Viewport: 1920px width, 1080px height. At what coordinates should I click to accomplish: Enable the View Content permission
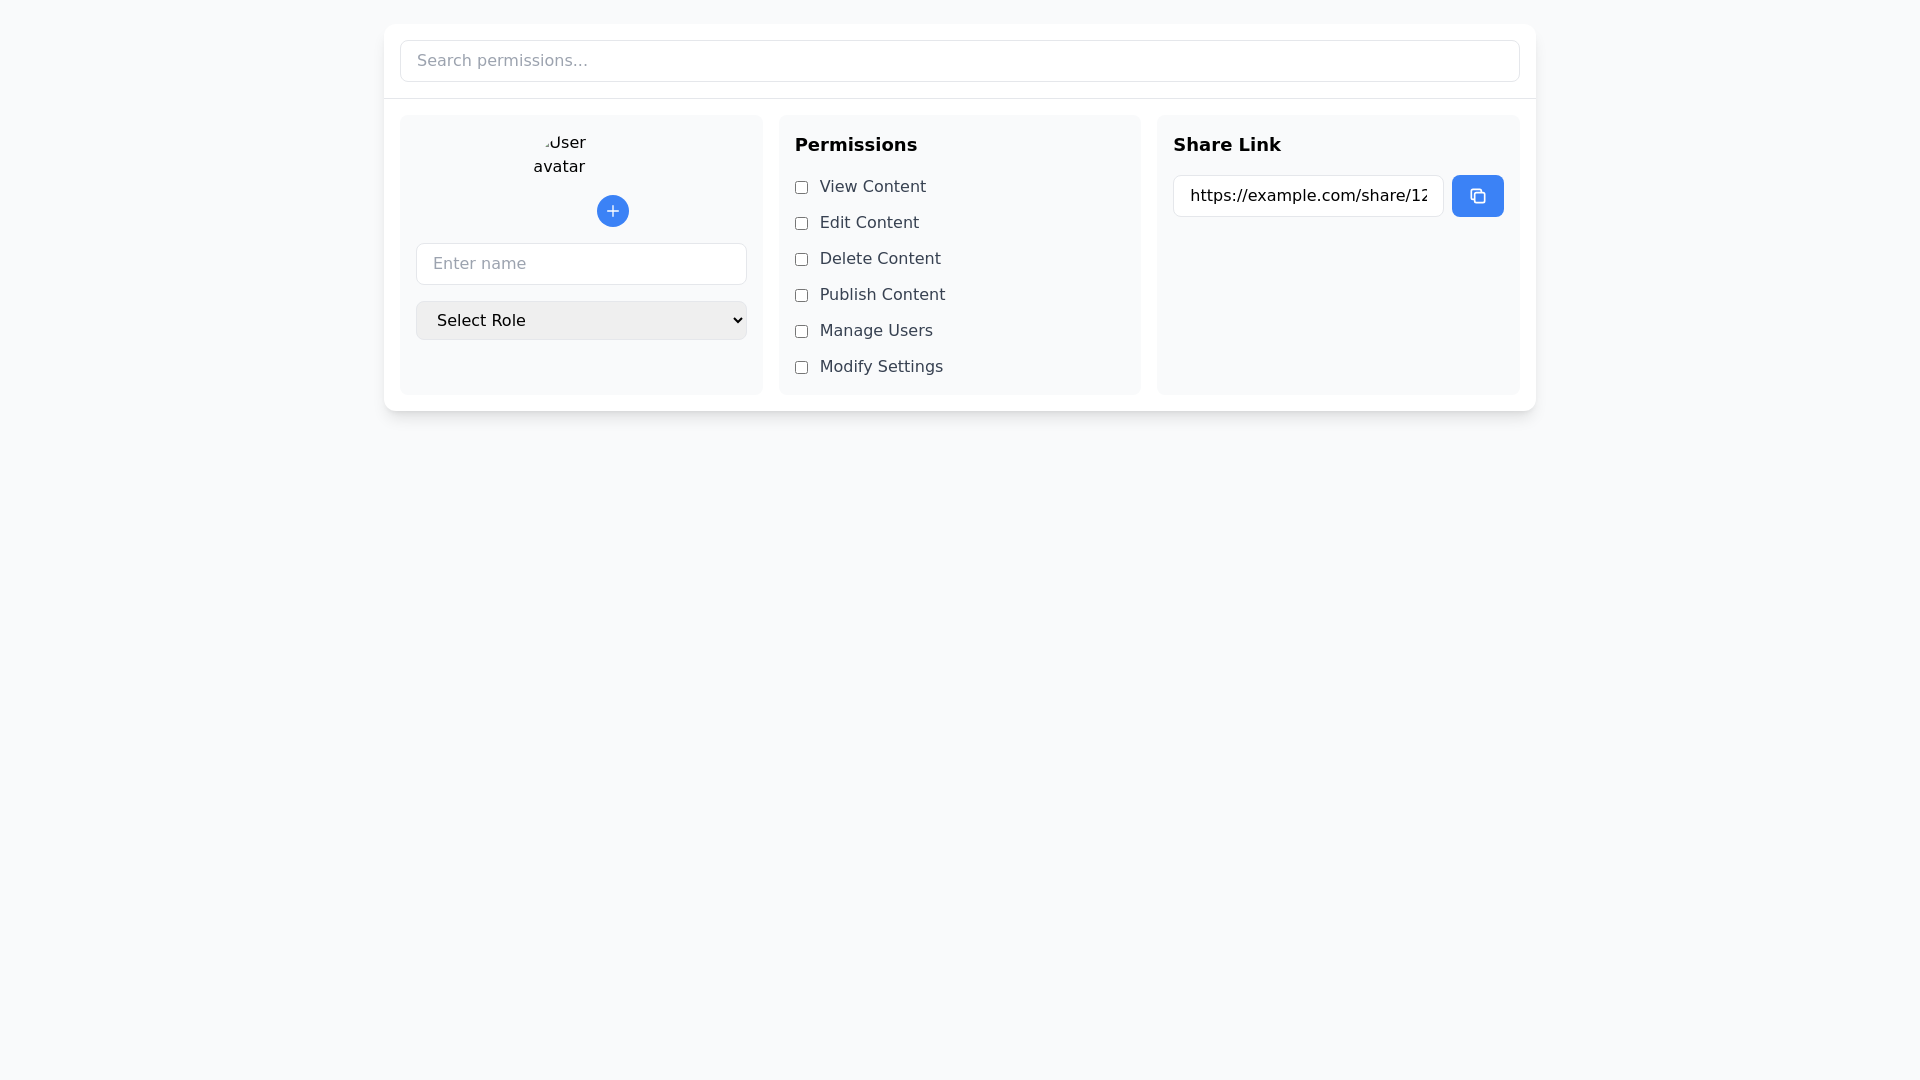[x=801, y=187]
